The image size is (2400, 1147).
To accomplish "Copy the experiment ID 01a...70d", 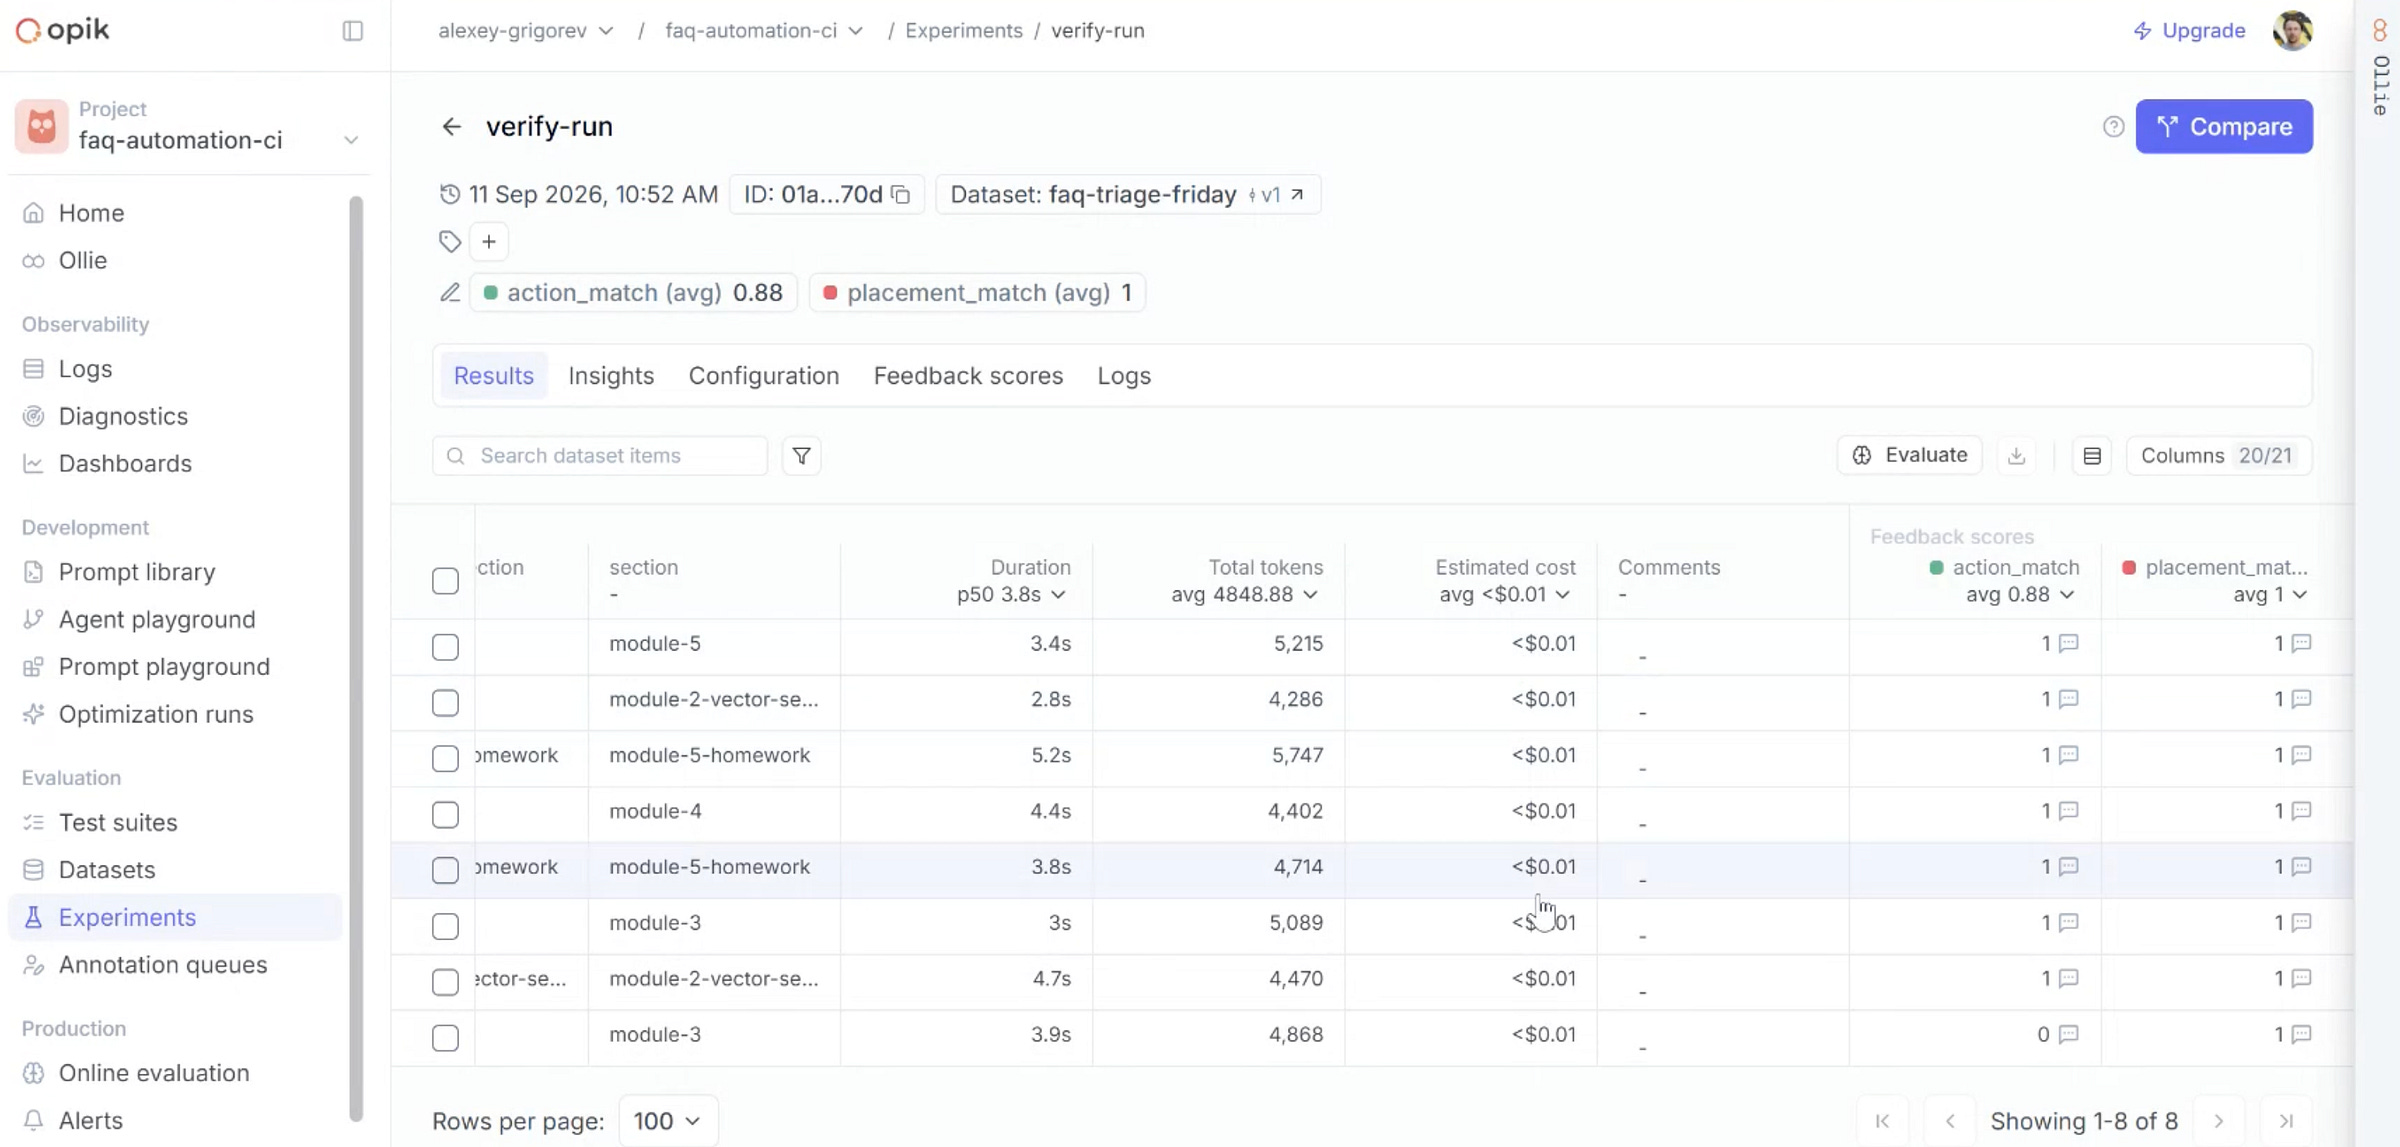I will (x=901, y=194).
